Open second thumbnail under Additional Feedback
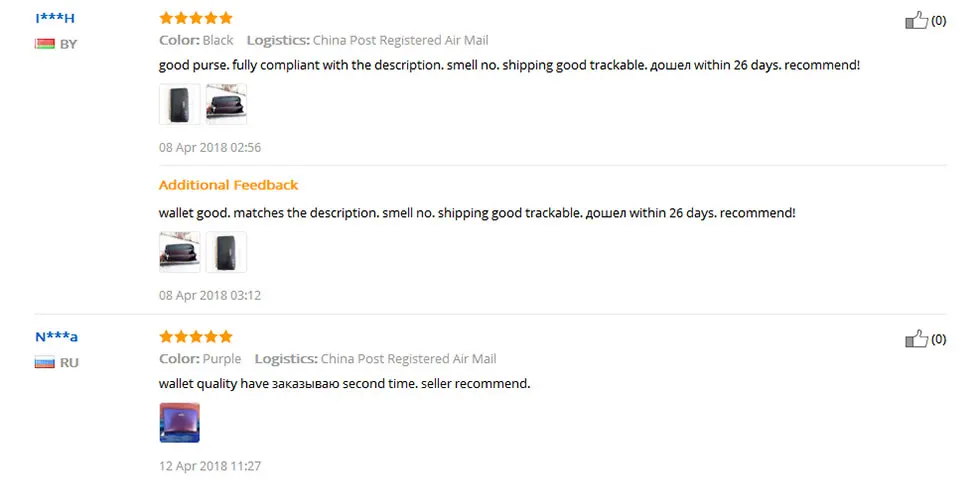The width and height of the screenshot is (980, 485). click(x=226, y=252)
